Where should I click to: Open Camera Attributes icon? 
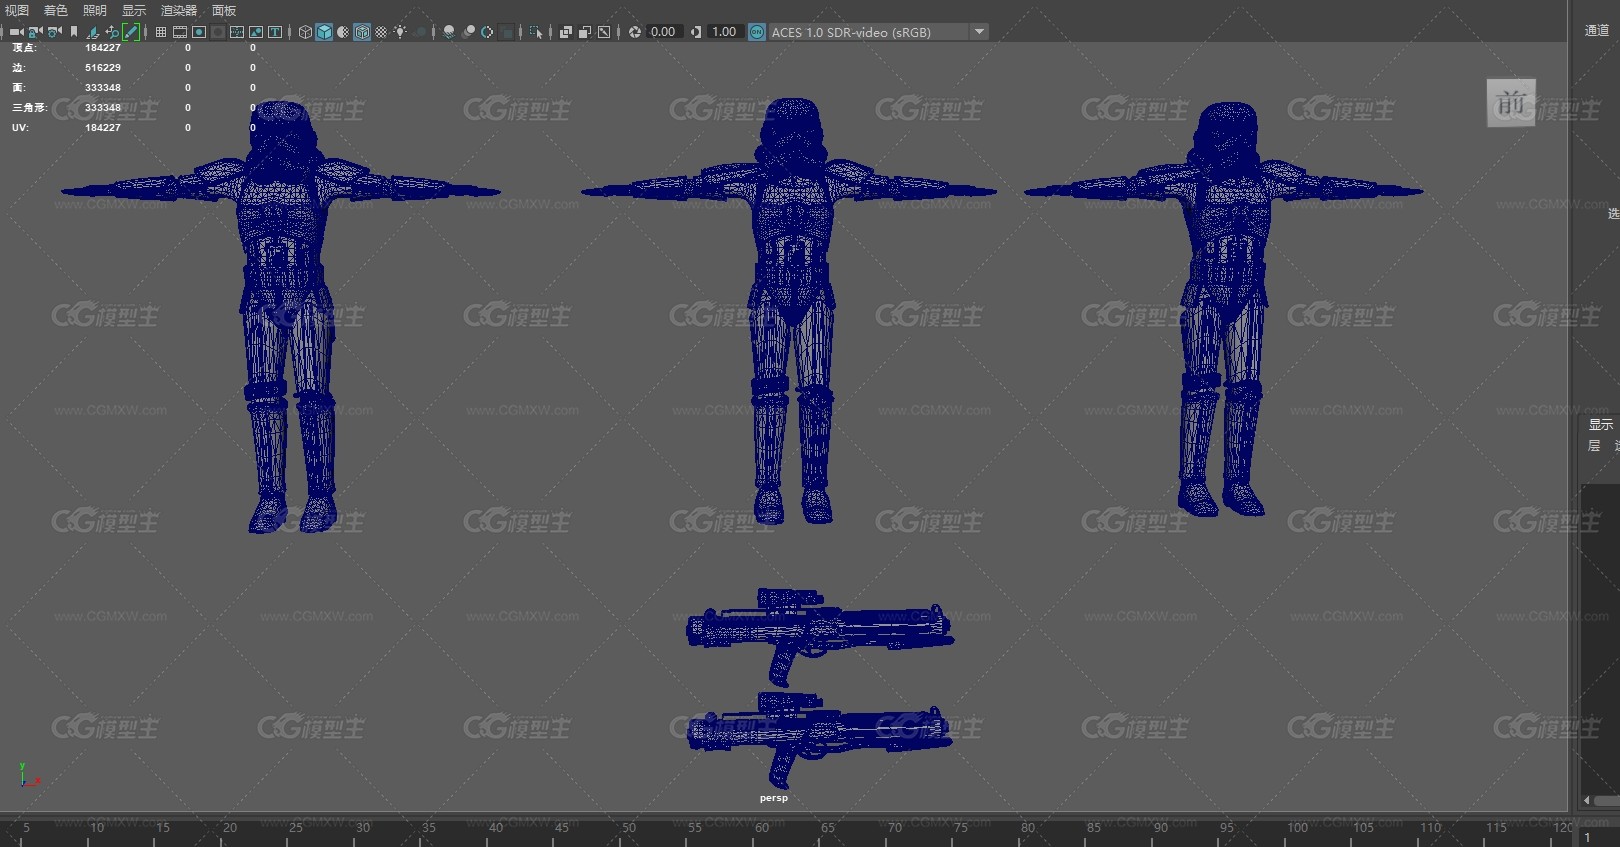point(54,32)
